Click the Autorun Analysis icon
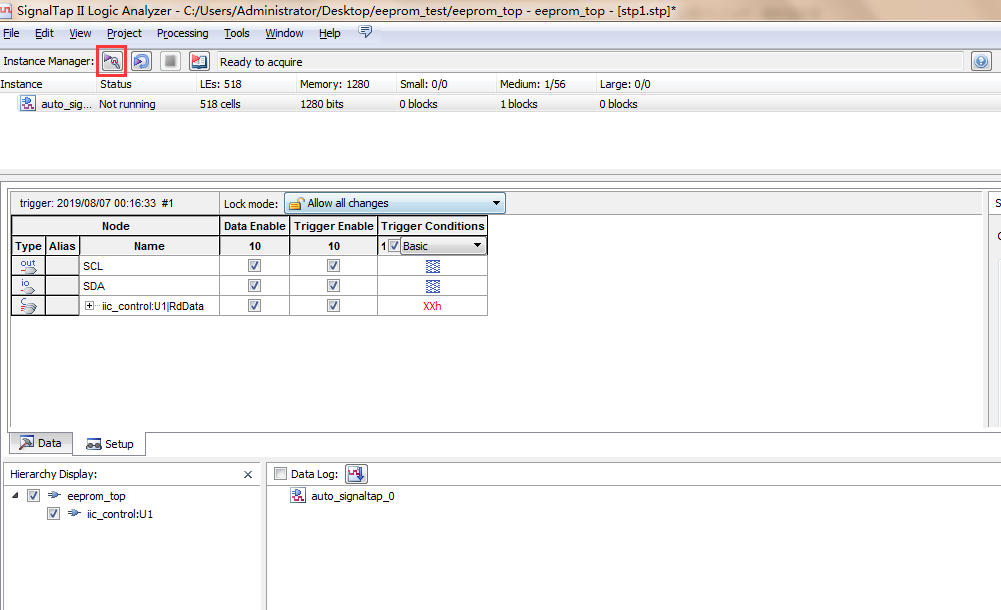This screenshot has height=610, width=1001. (141, 61)
